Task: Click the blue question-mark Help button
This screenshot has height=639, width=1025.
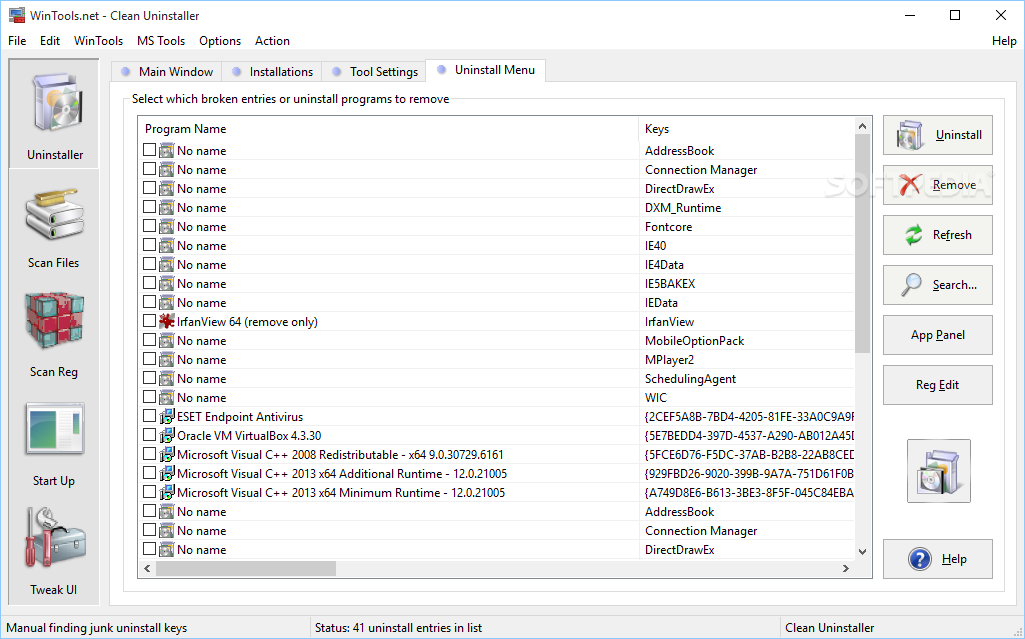Action: (937, 559)
